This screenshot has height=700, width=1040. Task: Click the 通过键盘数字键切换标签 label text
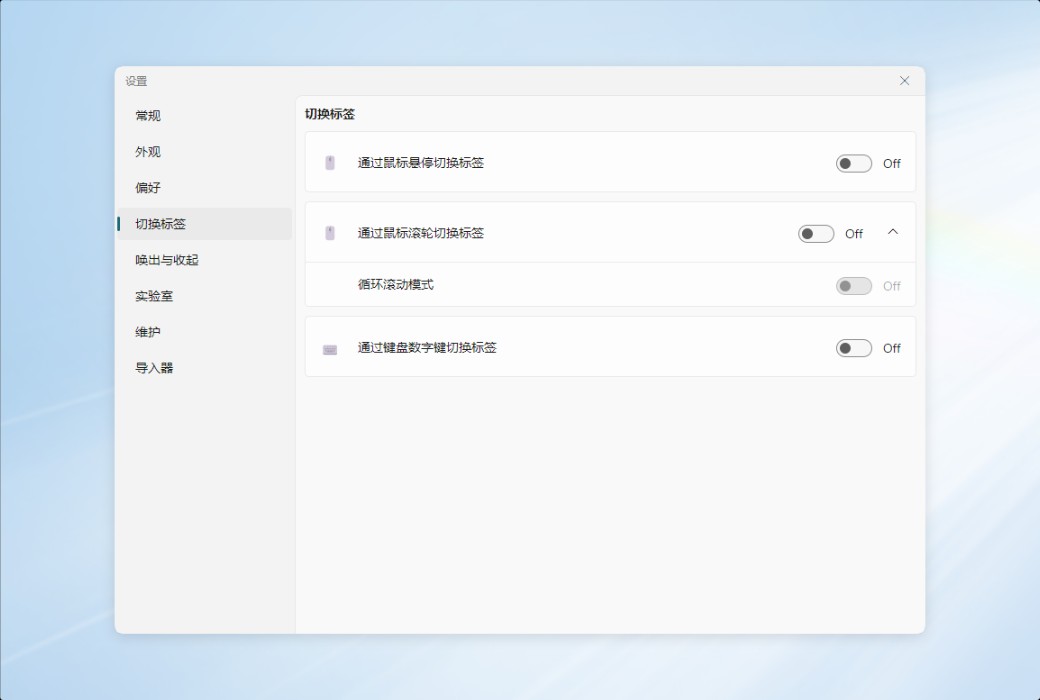click(427, 348)
